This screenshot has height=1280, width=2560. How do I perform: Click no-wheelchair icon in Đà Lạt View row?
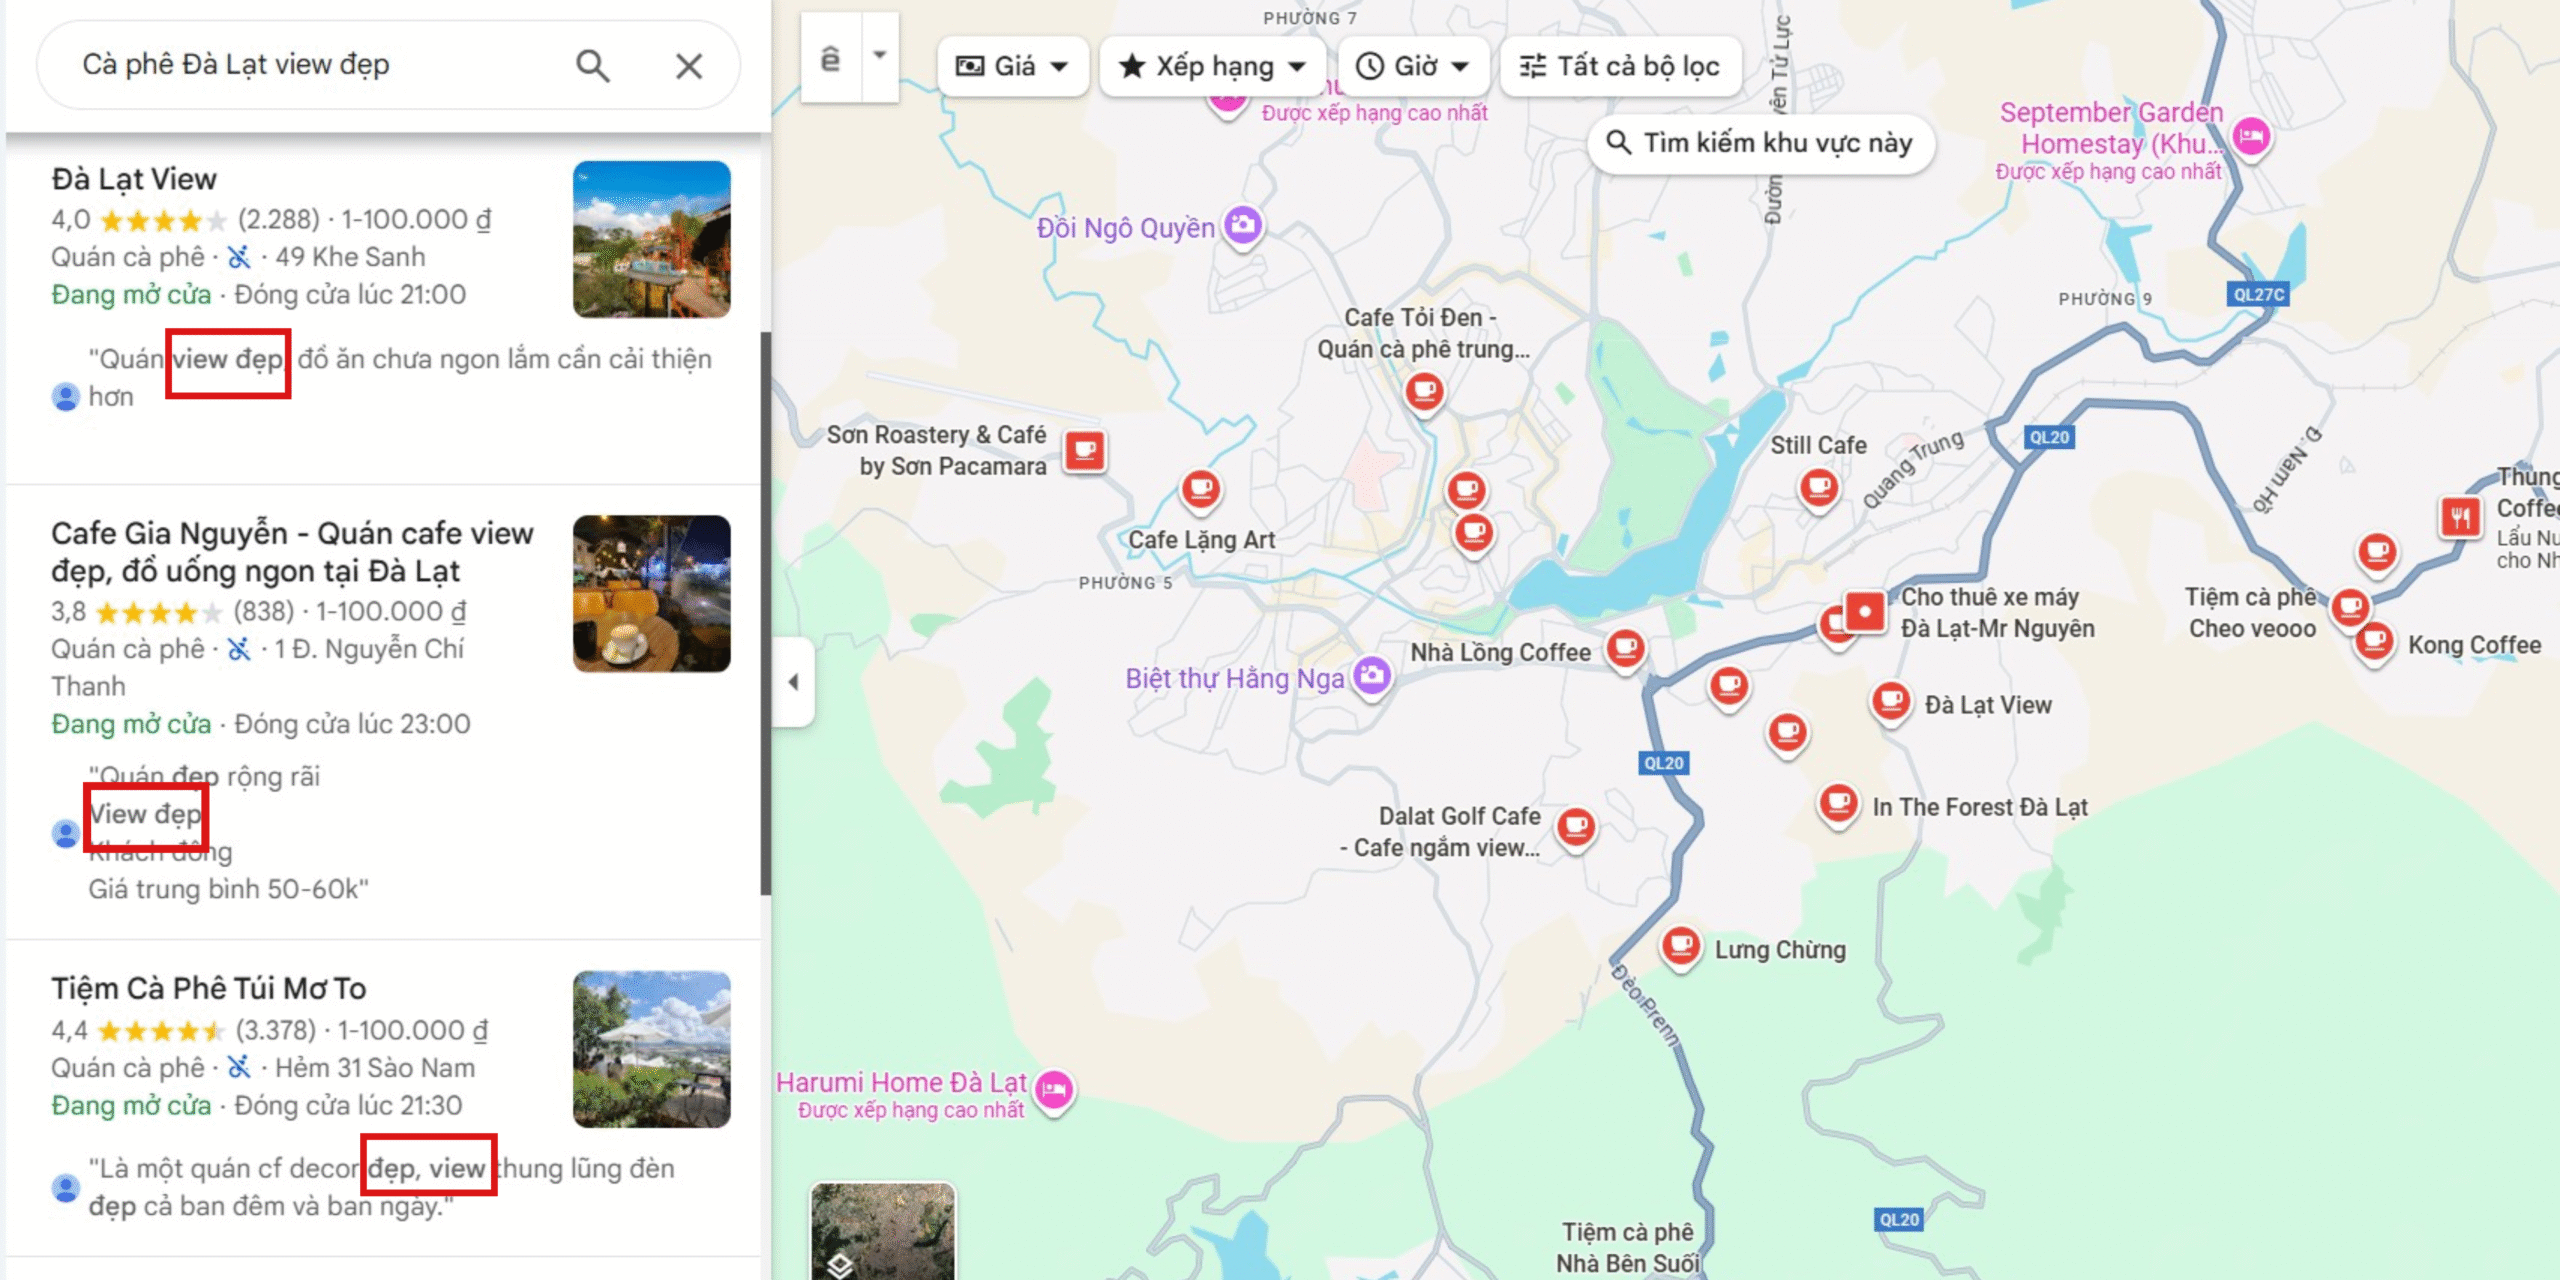coord(239,257)
